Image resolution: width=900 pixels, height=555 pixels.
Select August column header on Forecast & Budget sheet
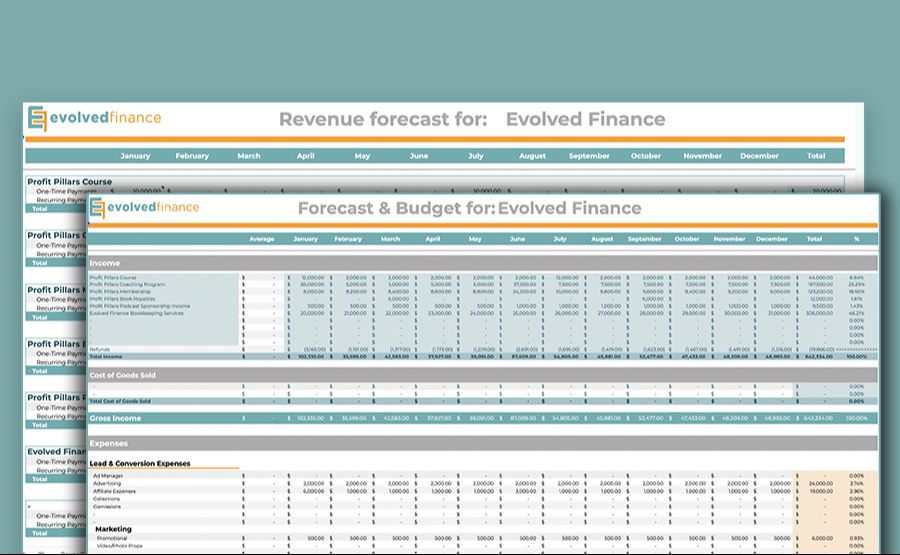602,239
